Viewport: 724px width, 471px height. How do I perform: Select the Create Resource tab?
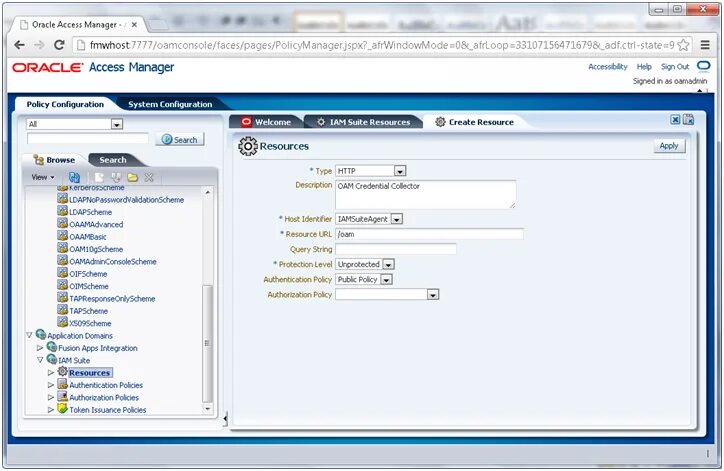tap(475, 122)
